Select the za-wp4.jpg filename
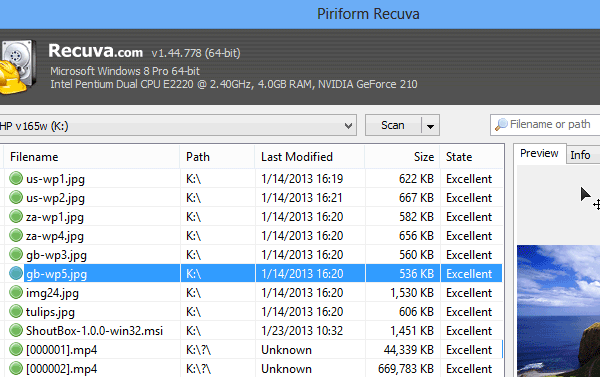This screenshot has width=600, height=377. (x=55, y=236)
